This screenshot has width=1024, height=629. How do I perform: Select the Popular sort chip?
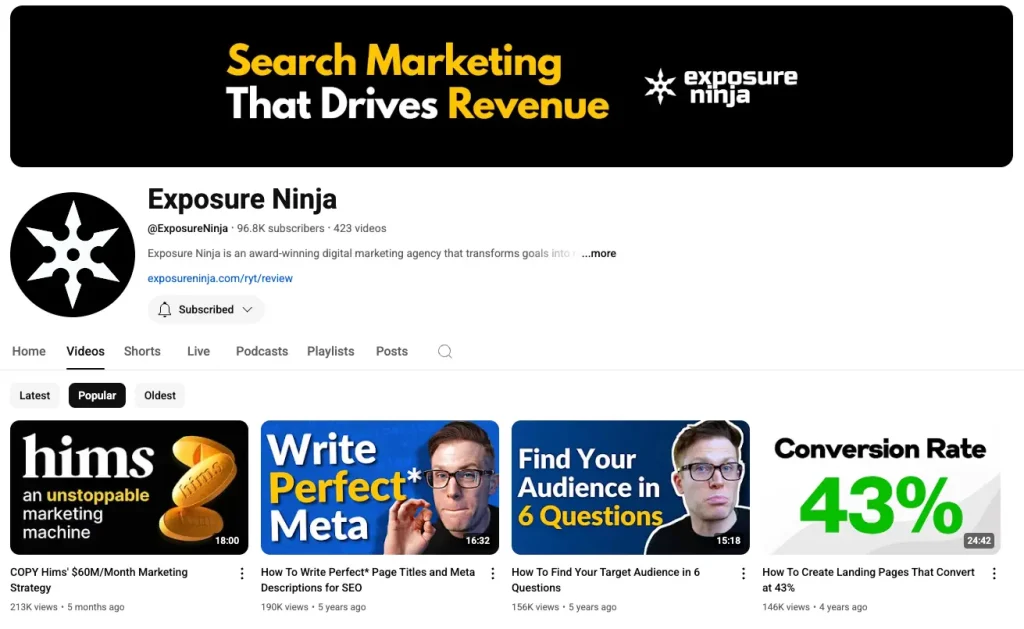[x=97, y=395]
